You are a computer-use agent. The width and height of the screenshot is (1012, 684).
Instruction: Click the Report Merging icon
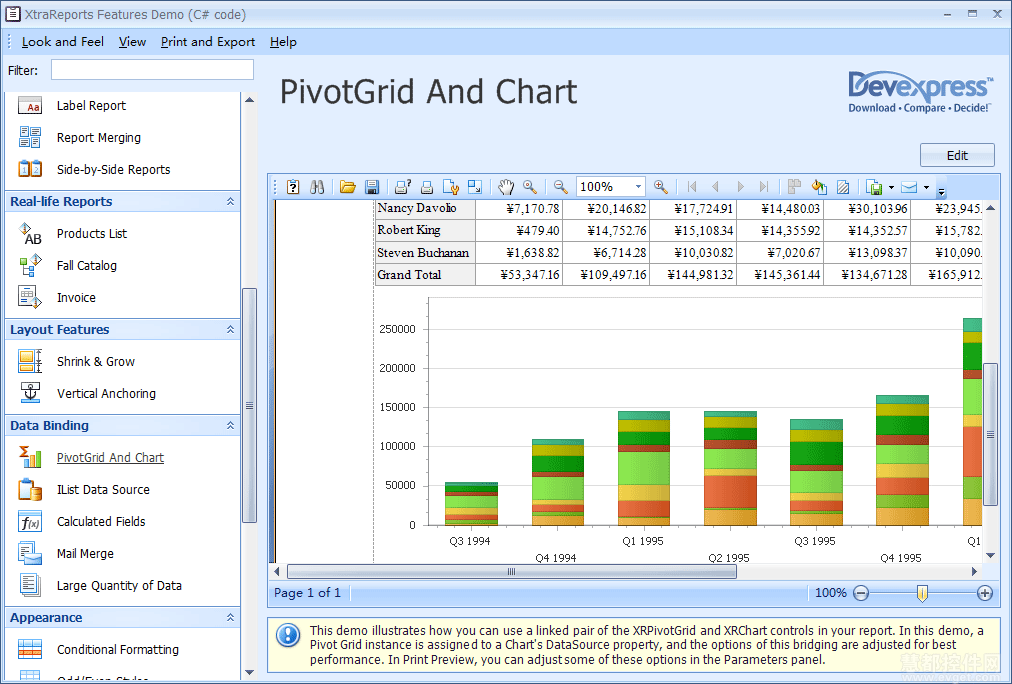30,137
